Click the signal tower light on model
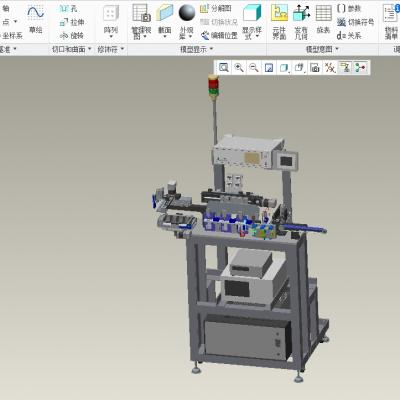This screenshot has height=400, width=400. pos(213,85)
